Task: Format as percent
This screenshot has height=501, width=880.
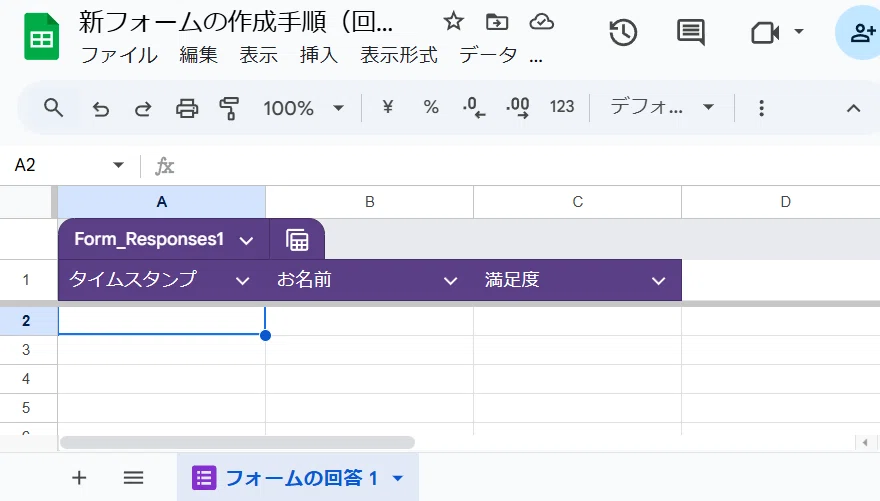Action: pos(430,107)
